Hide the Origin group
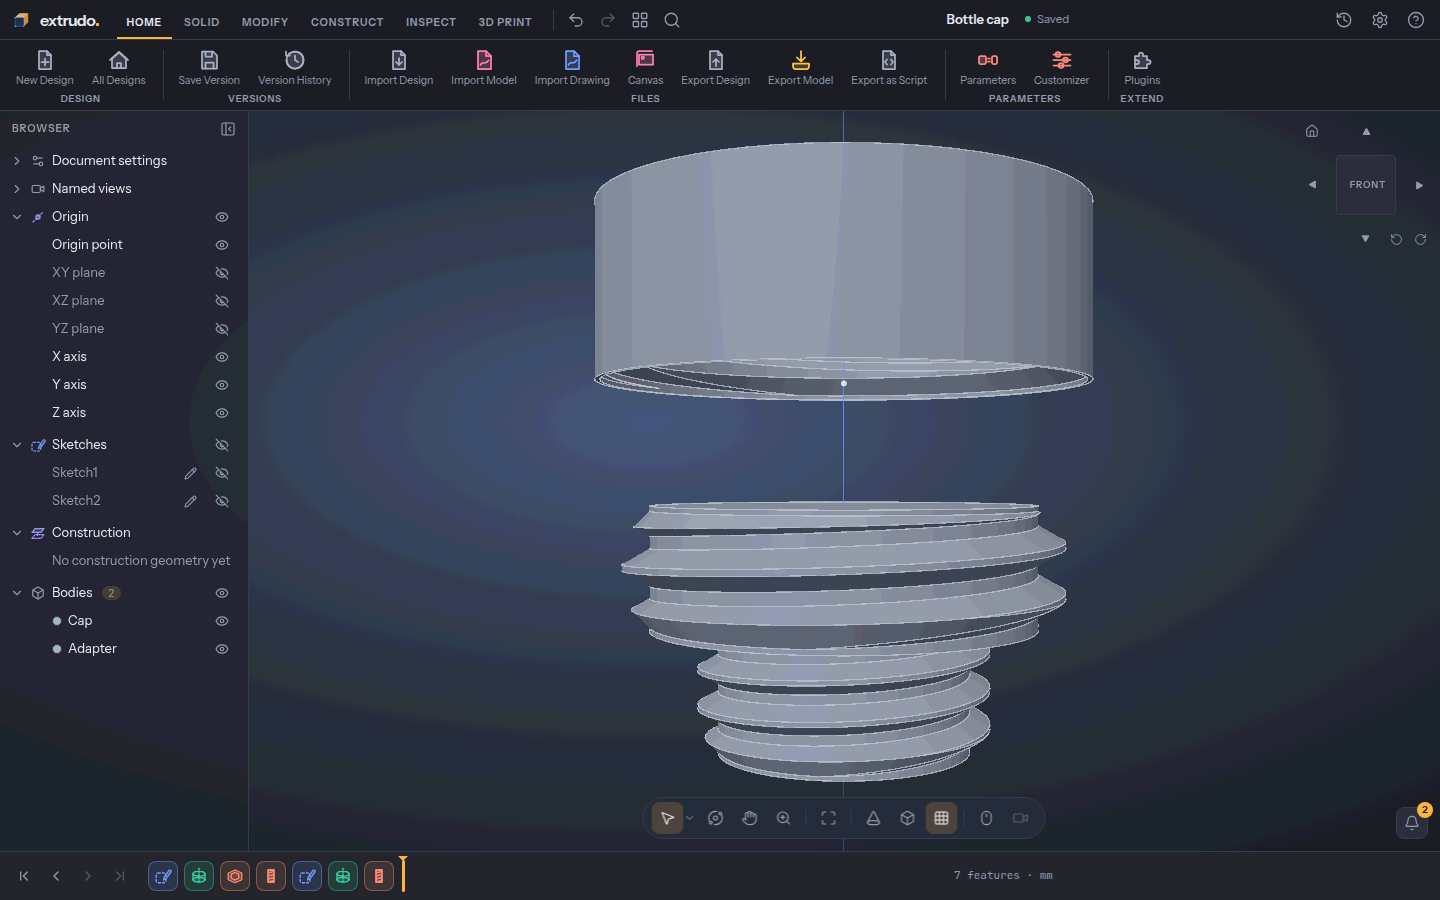The height and width of the screenshot is (900, 1440). point(222,217)
